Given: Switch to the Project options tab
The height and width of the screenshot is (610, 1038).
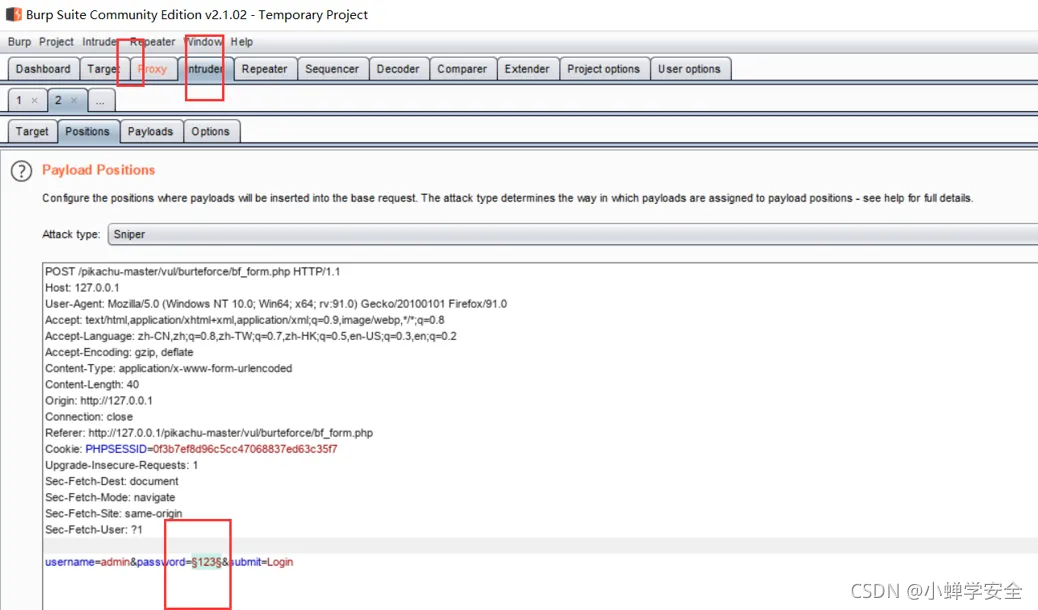Looking at the screenshot, I should coord(604,69).
